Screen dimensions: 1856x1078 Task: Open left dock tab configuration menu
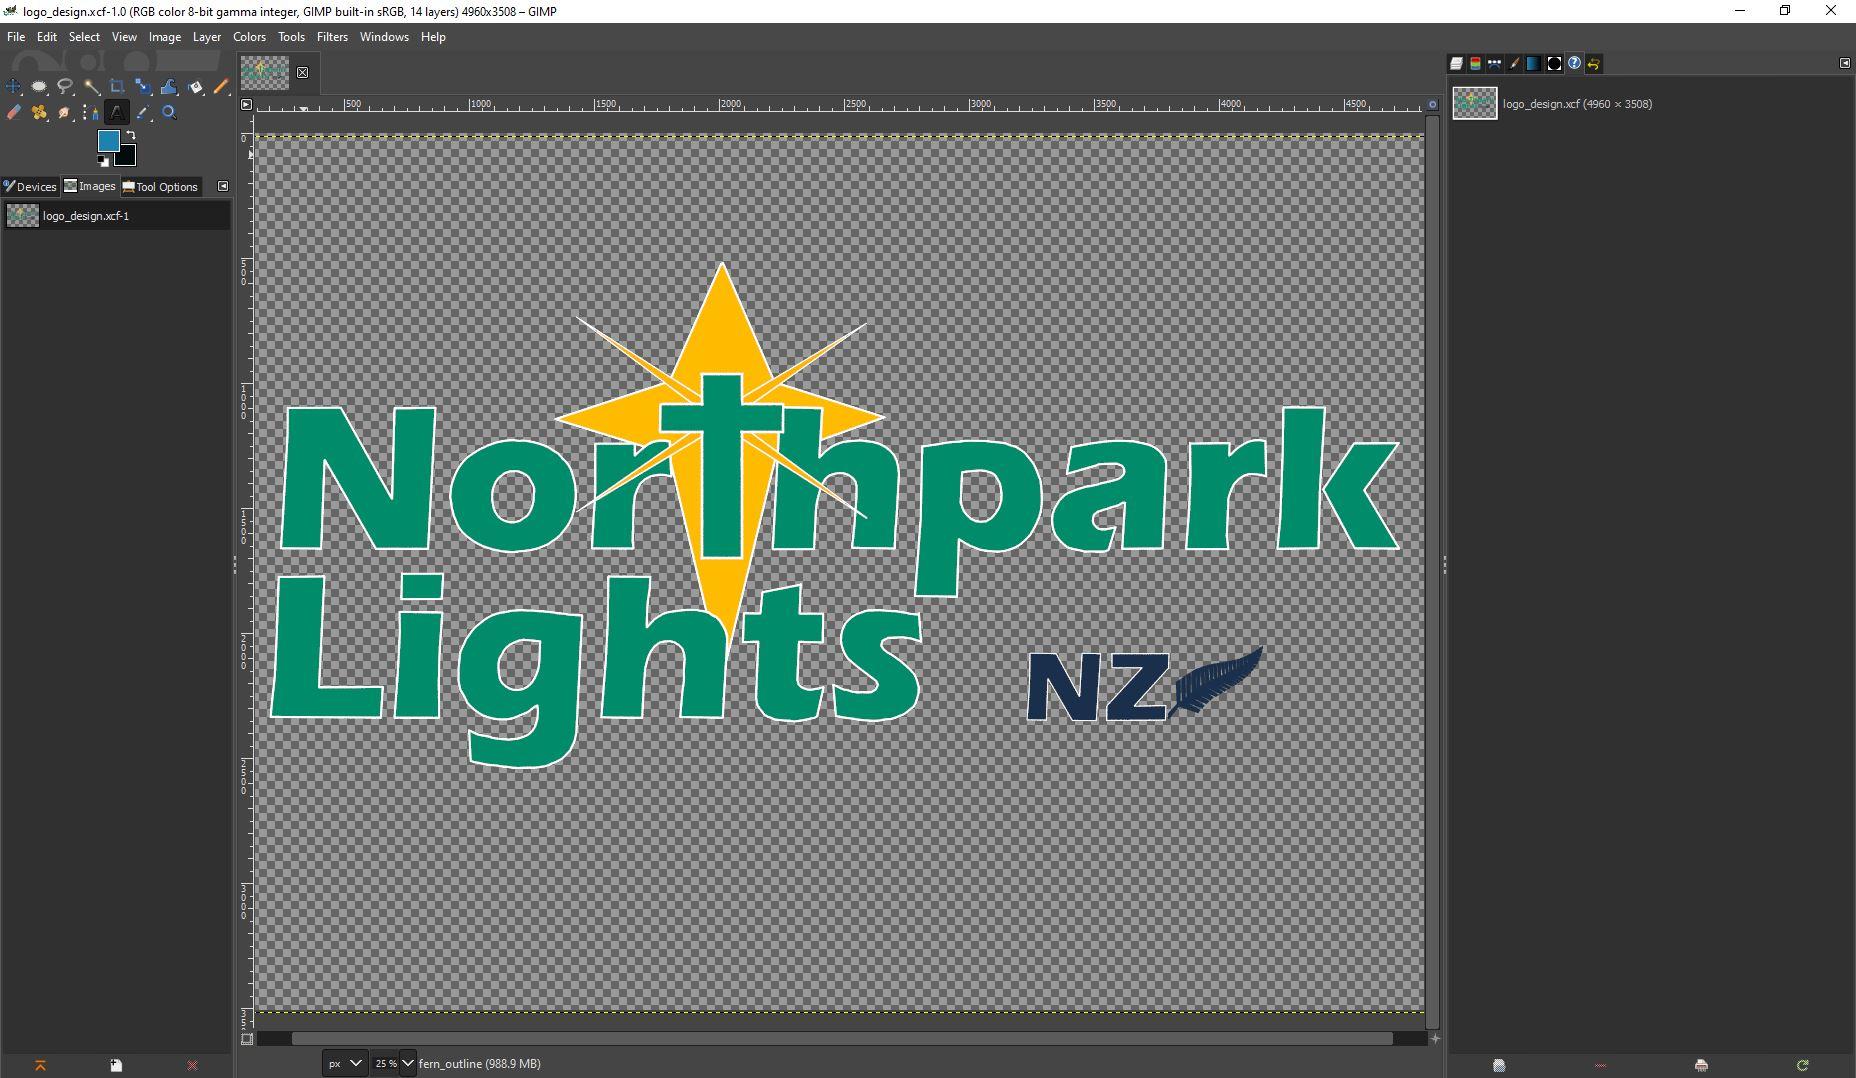click(x=223, y=186)
